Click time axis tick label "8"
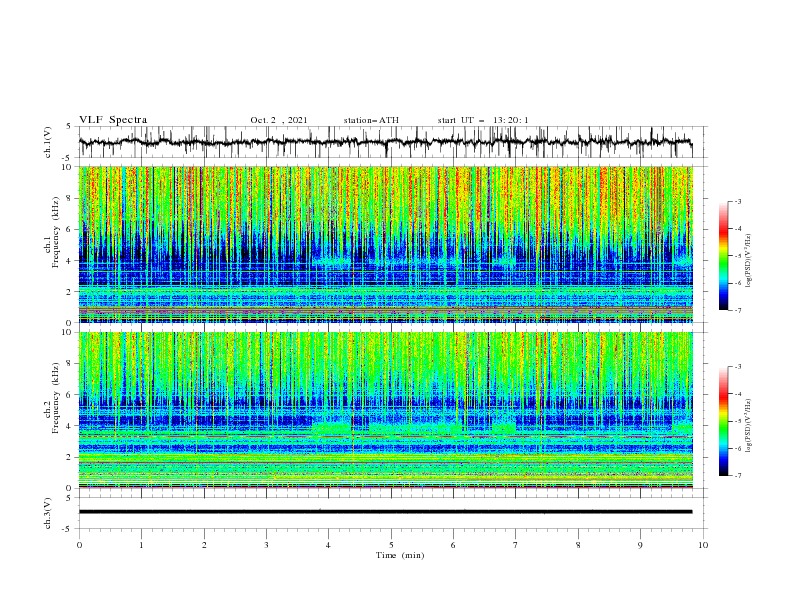Screen dimensions: 792x612 coord(578,545)
